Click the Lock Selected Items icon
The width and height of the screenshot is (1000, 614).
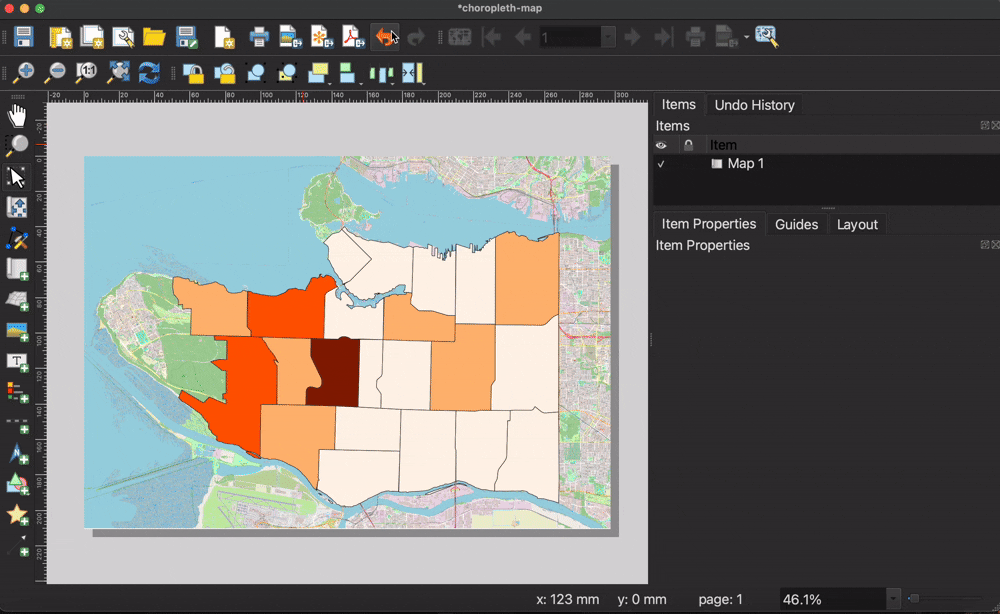click(193, 73)
